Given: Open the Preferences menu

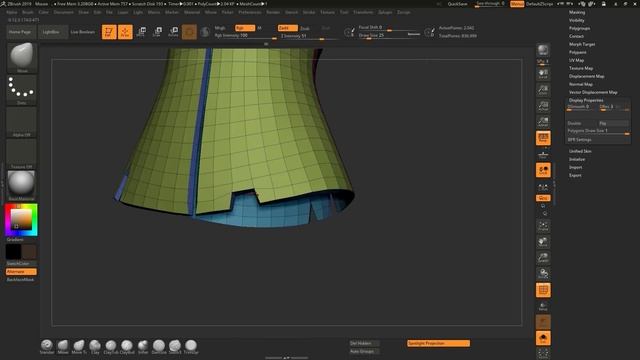Looking at the screenshot, I should (250, 12).
